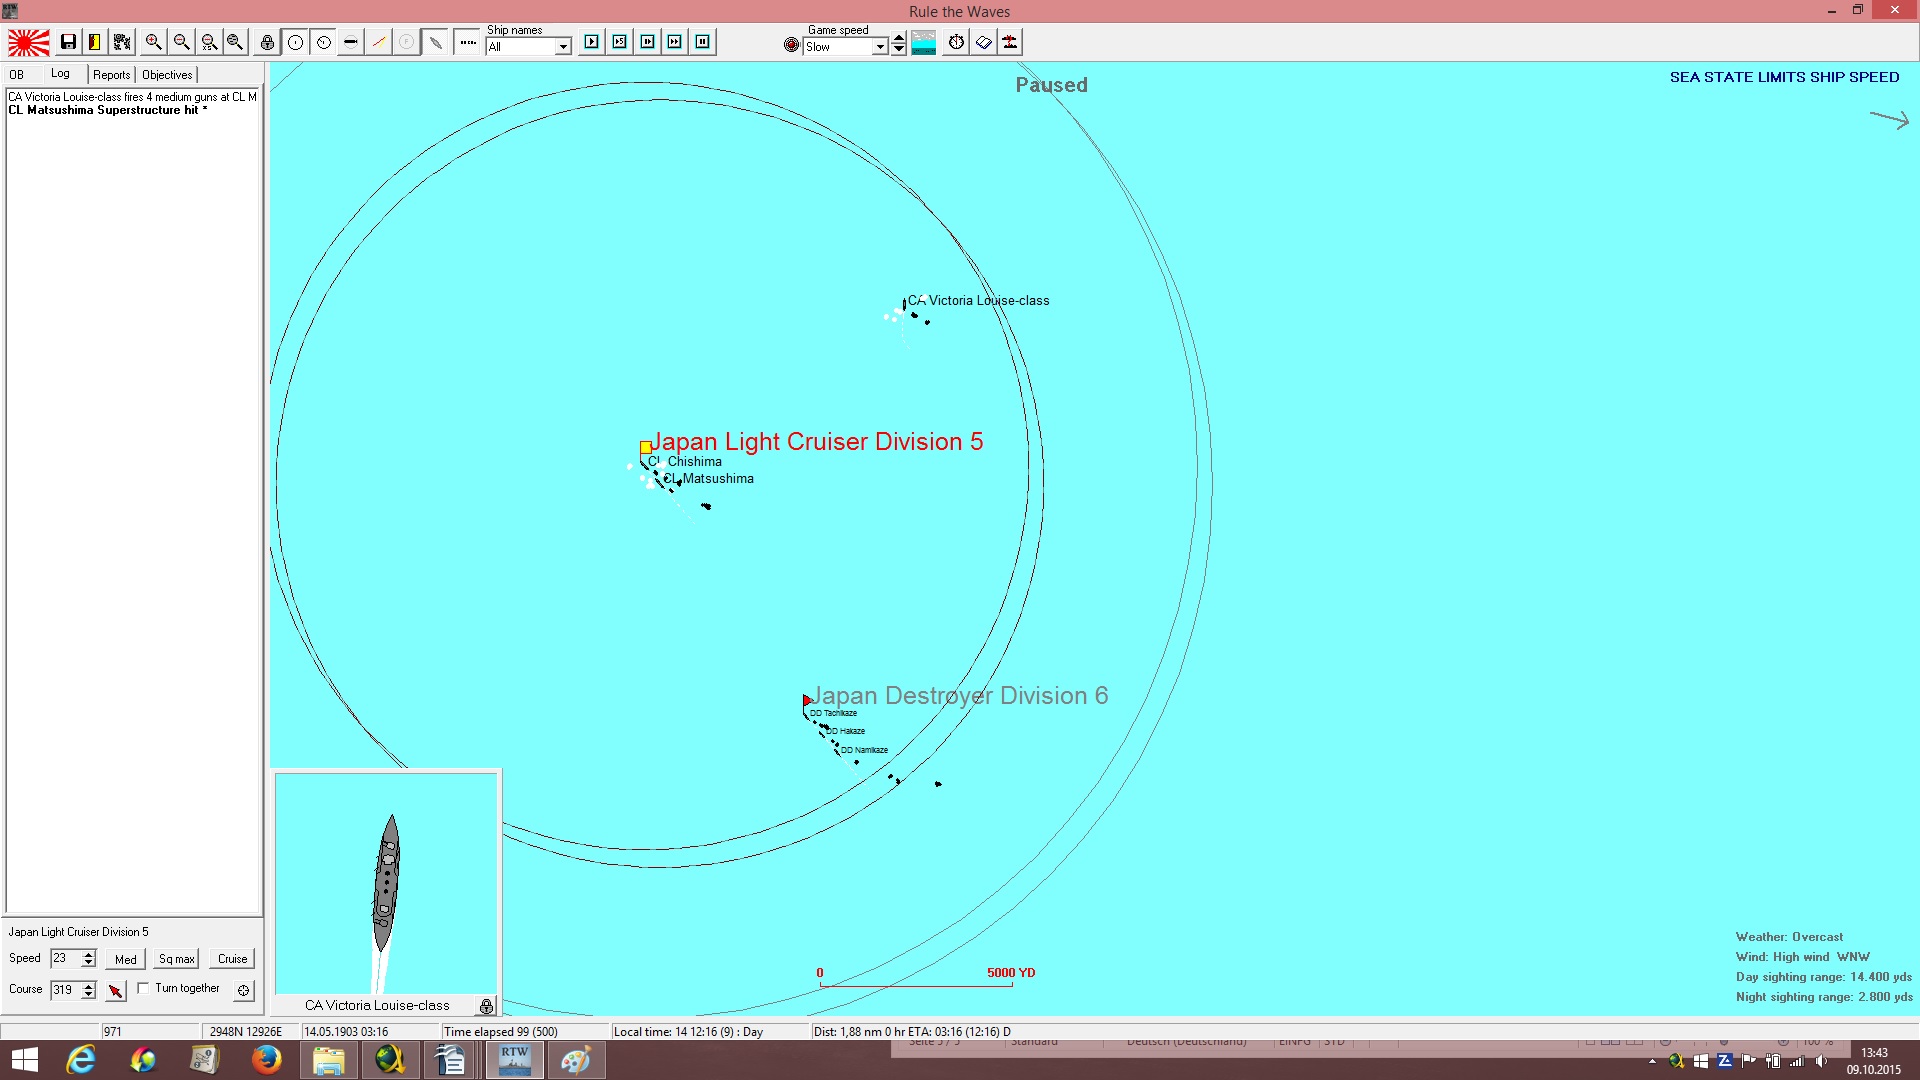Click the blue diamond eraser-like icon
The image size is (1920, 1080).
point(983,42)
